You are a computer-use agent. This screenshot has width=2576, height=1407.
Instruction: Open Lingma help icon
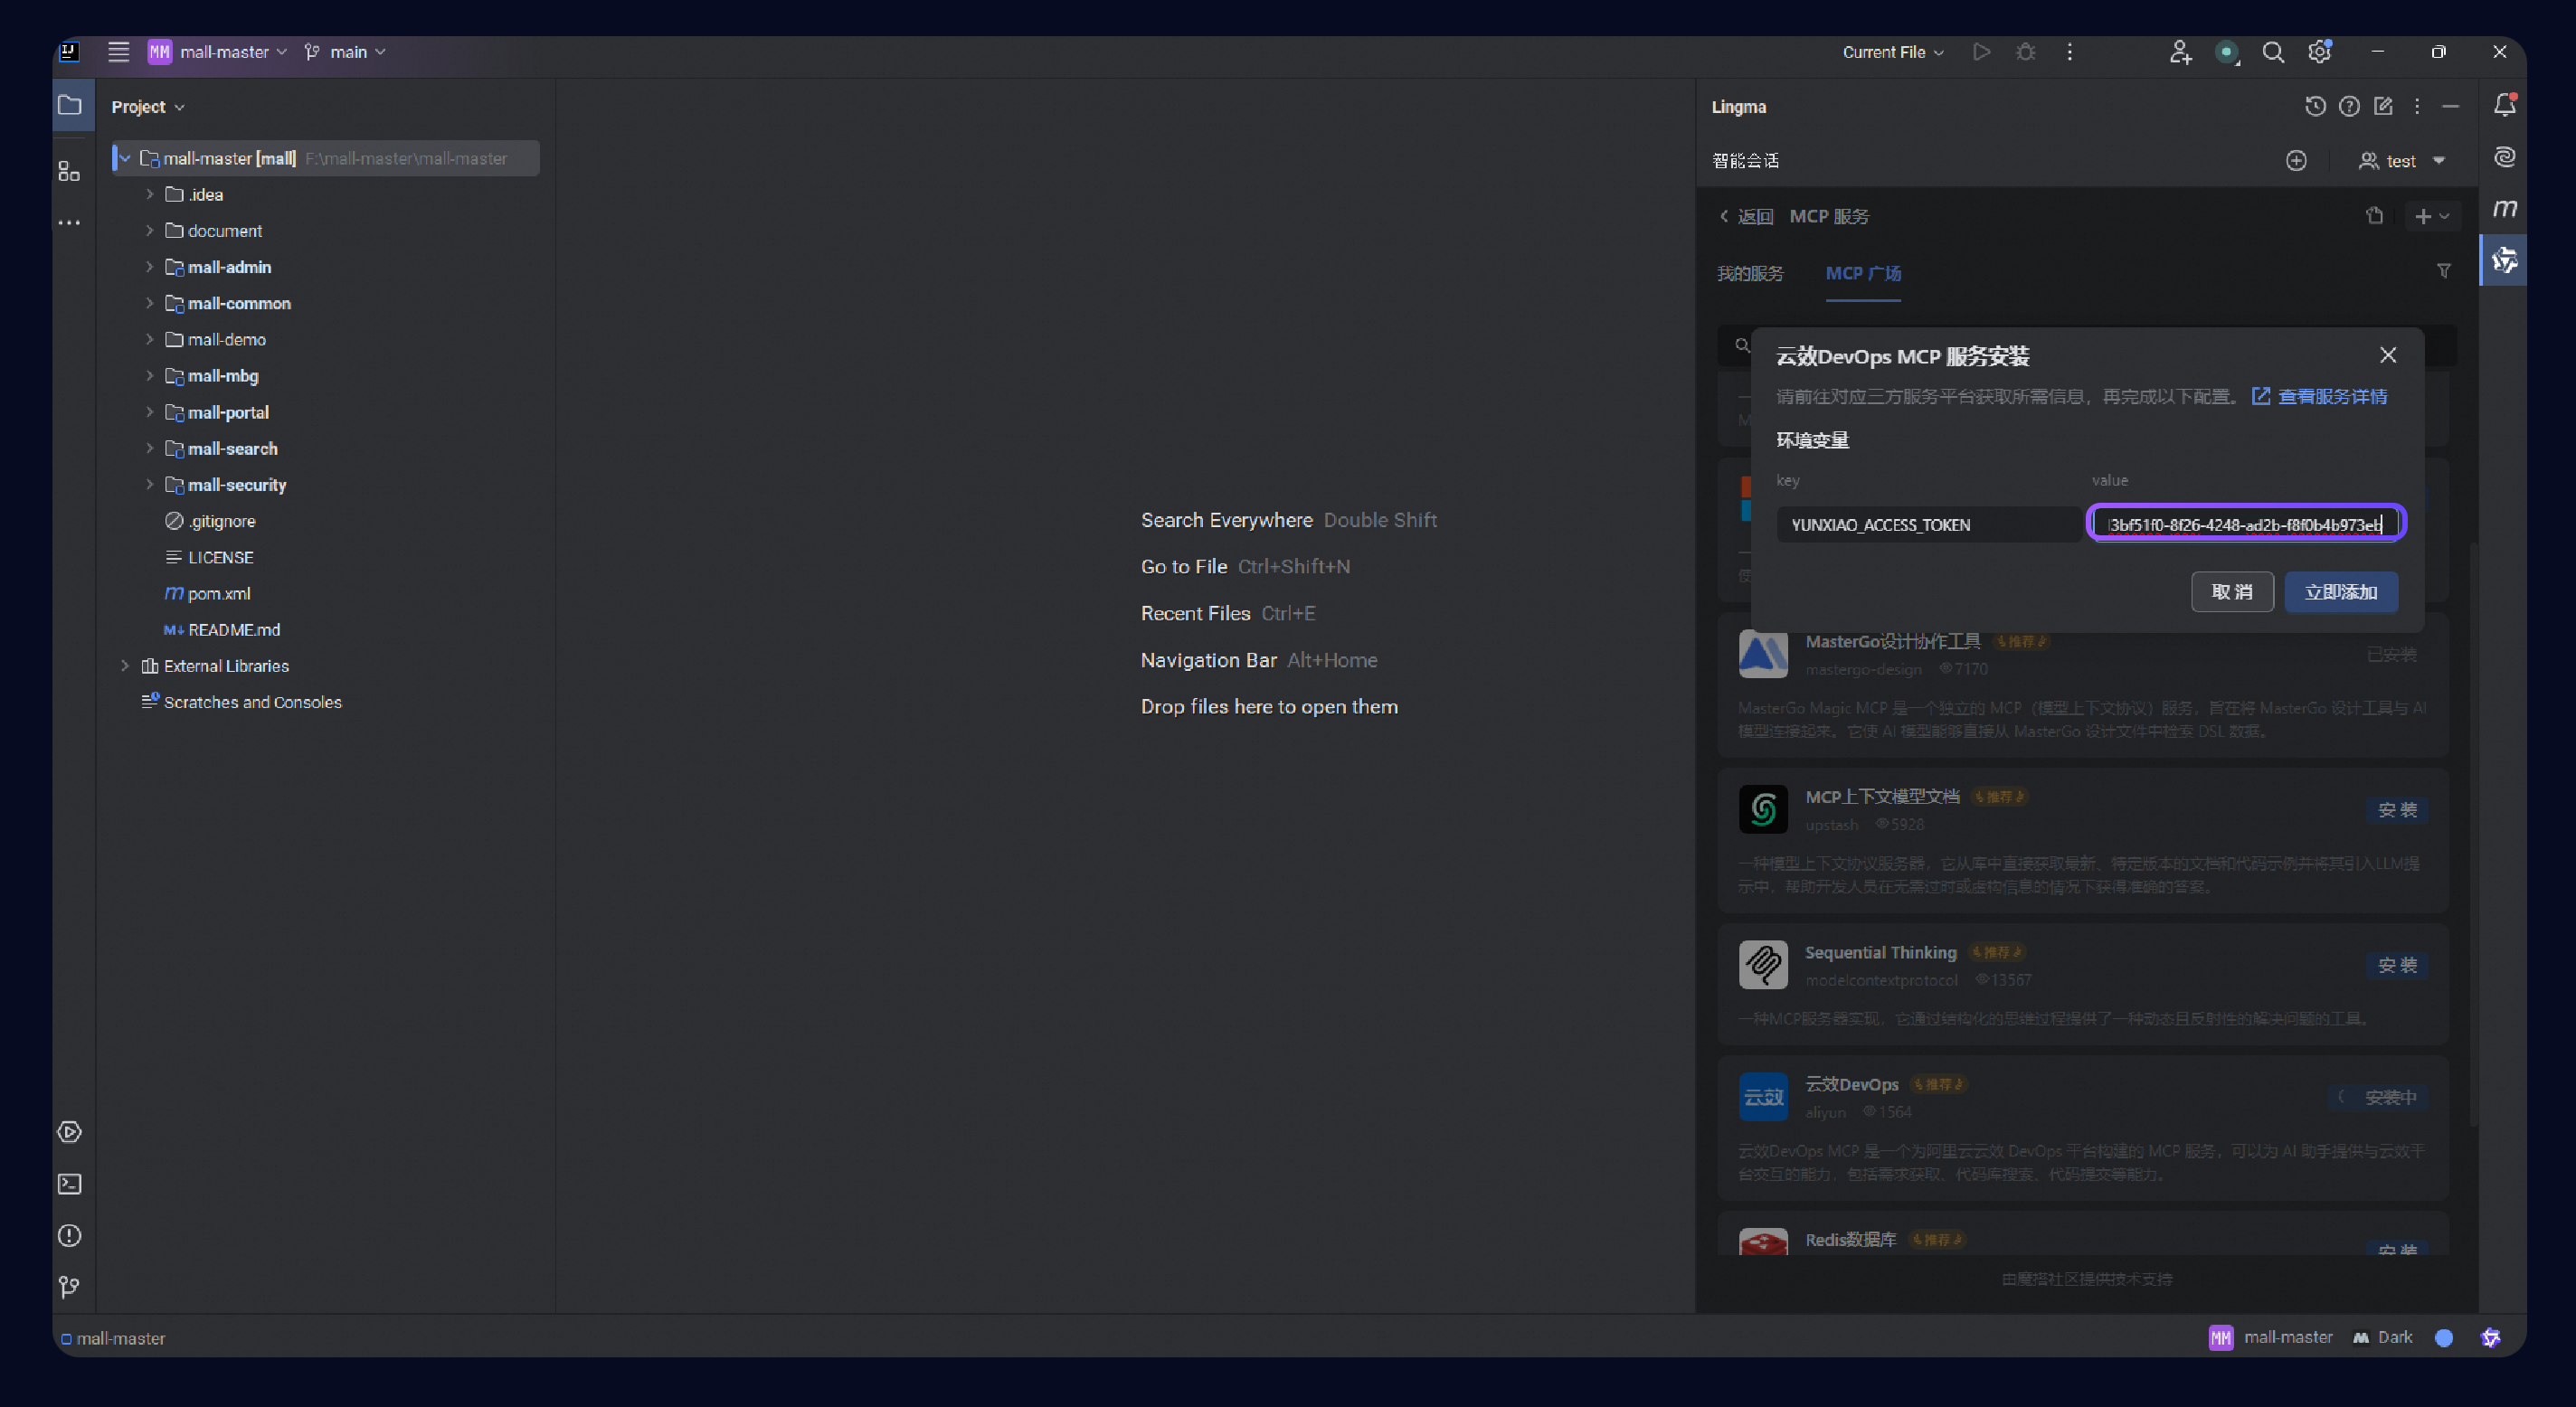(x=2349, y=106)
